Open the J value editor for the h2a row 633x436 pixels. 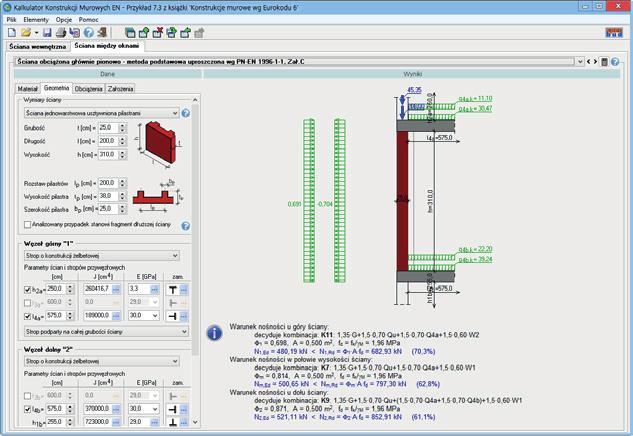116,289
